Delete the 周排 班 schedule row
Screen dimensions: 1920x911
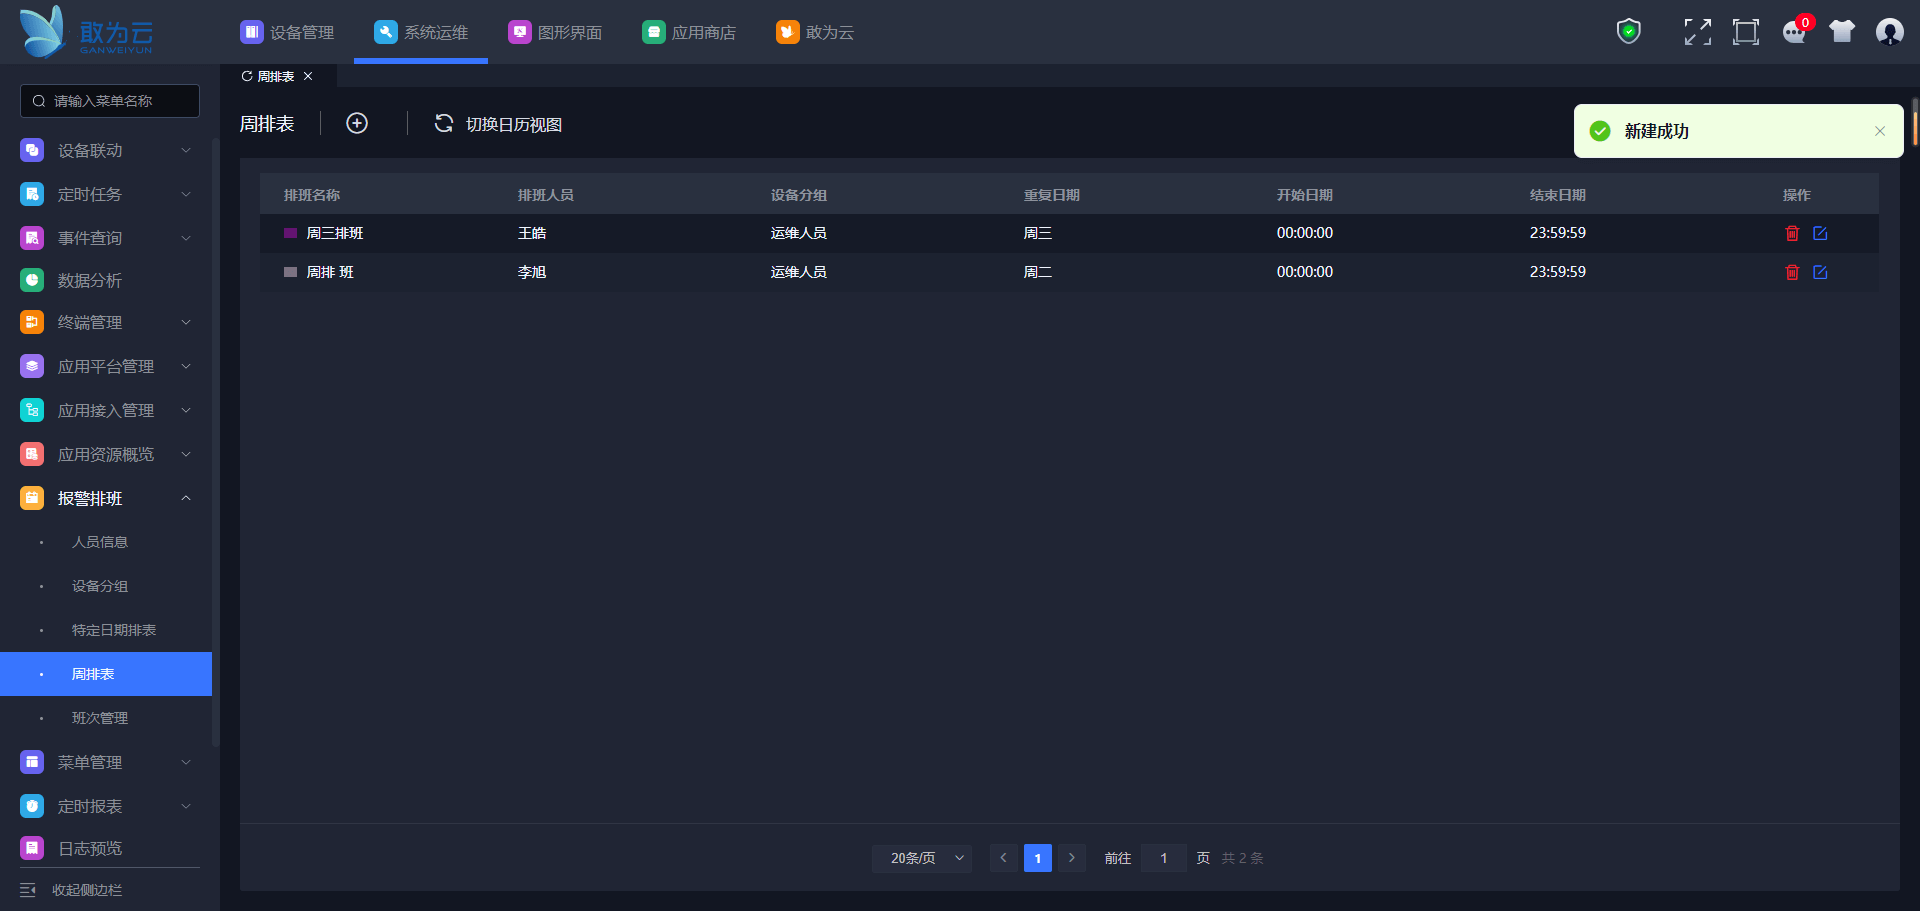pyautogui.click(x=1792, y=272)
